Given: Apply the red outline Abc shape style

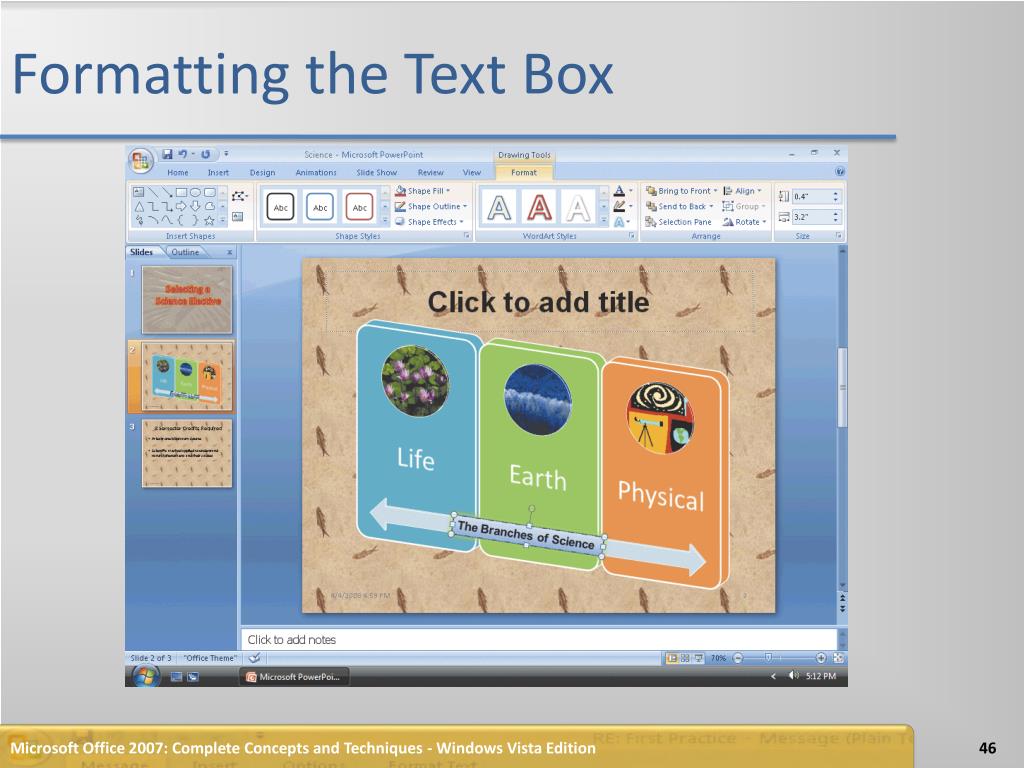Looking at the screenshot, I should 359,207.
